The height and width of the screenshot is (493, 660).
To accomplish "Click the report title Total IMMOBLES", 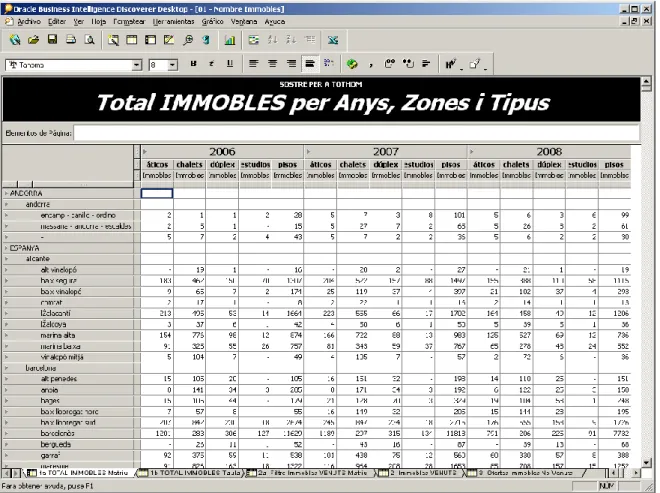I will pos(322,103).
